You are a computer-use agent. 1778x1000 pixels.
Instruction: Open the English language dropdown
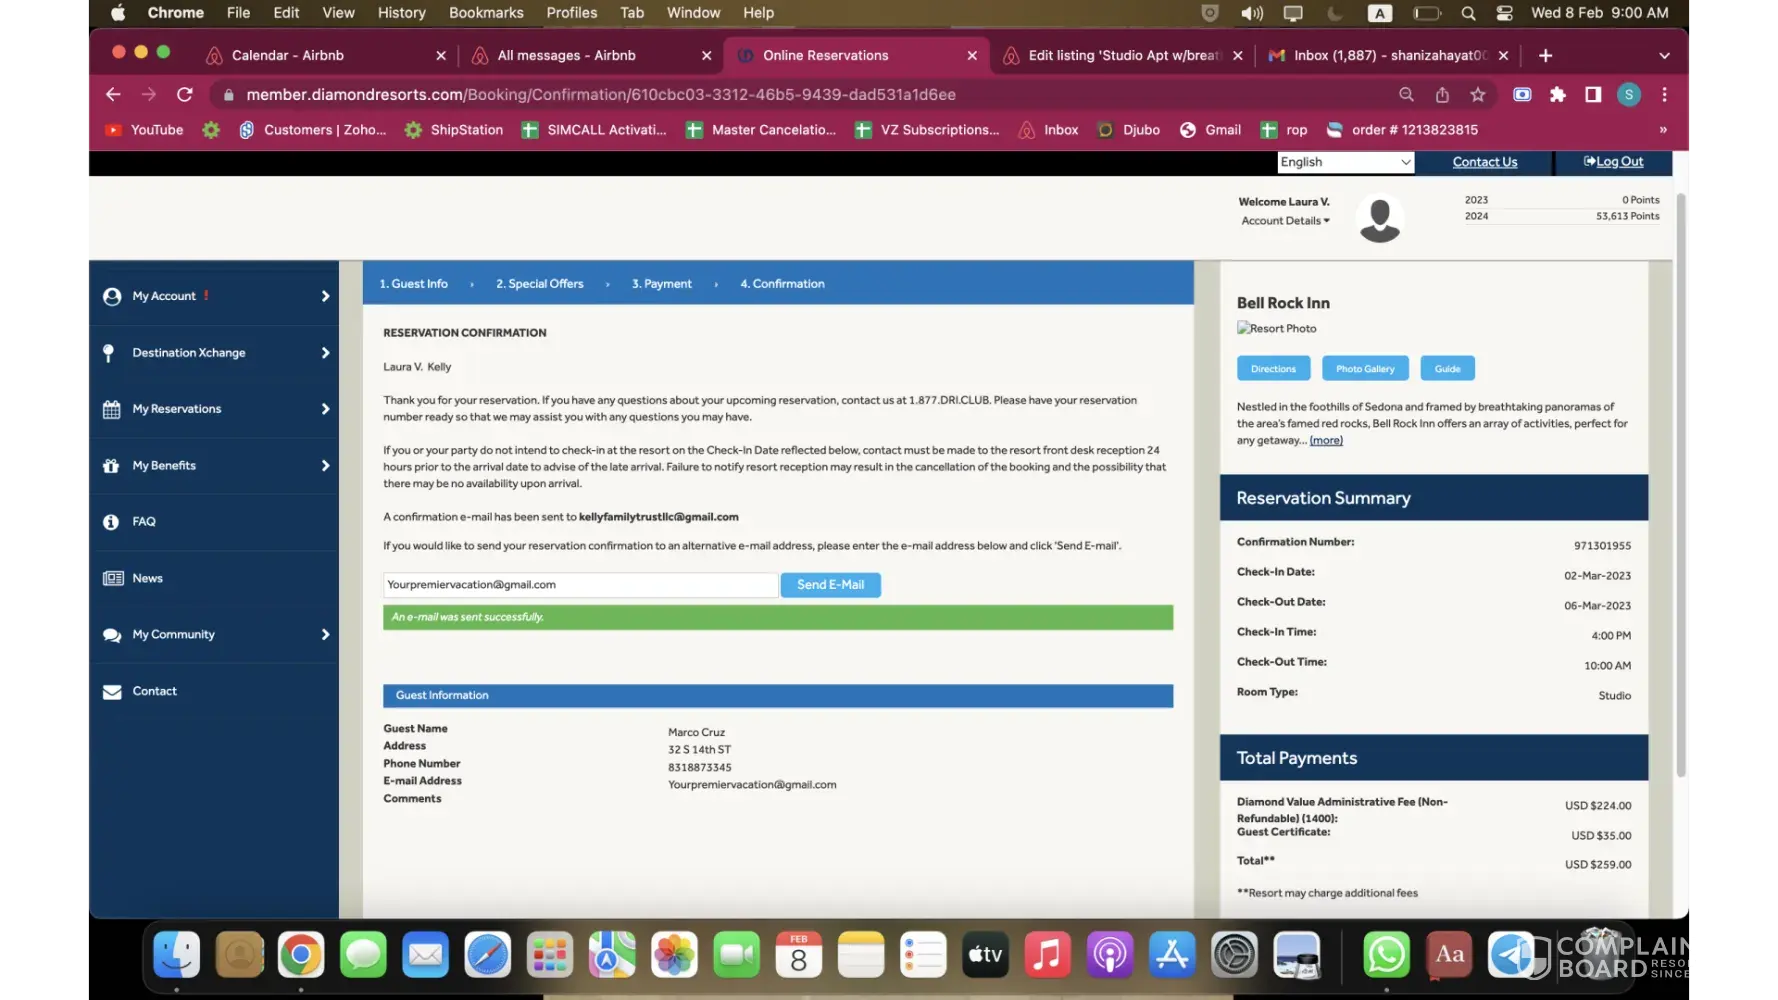coord(1345,162)
